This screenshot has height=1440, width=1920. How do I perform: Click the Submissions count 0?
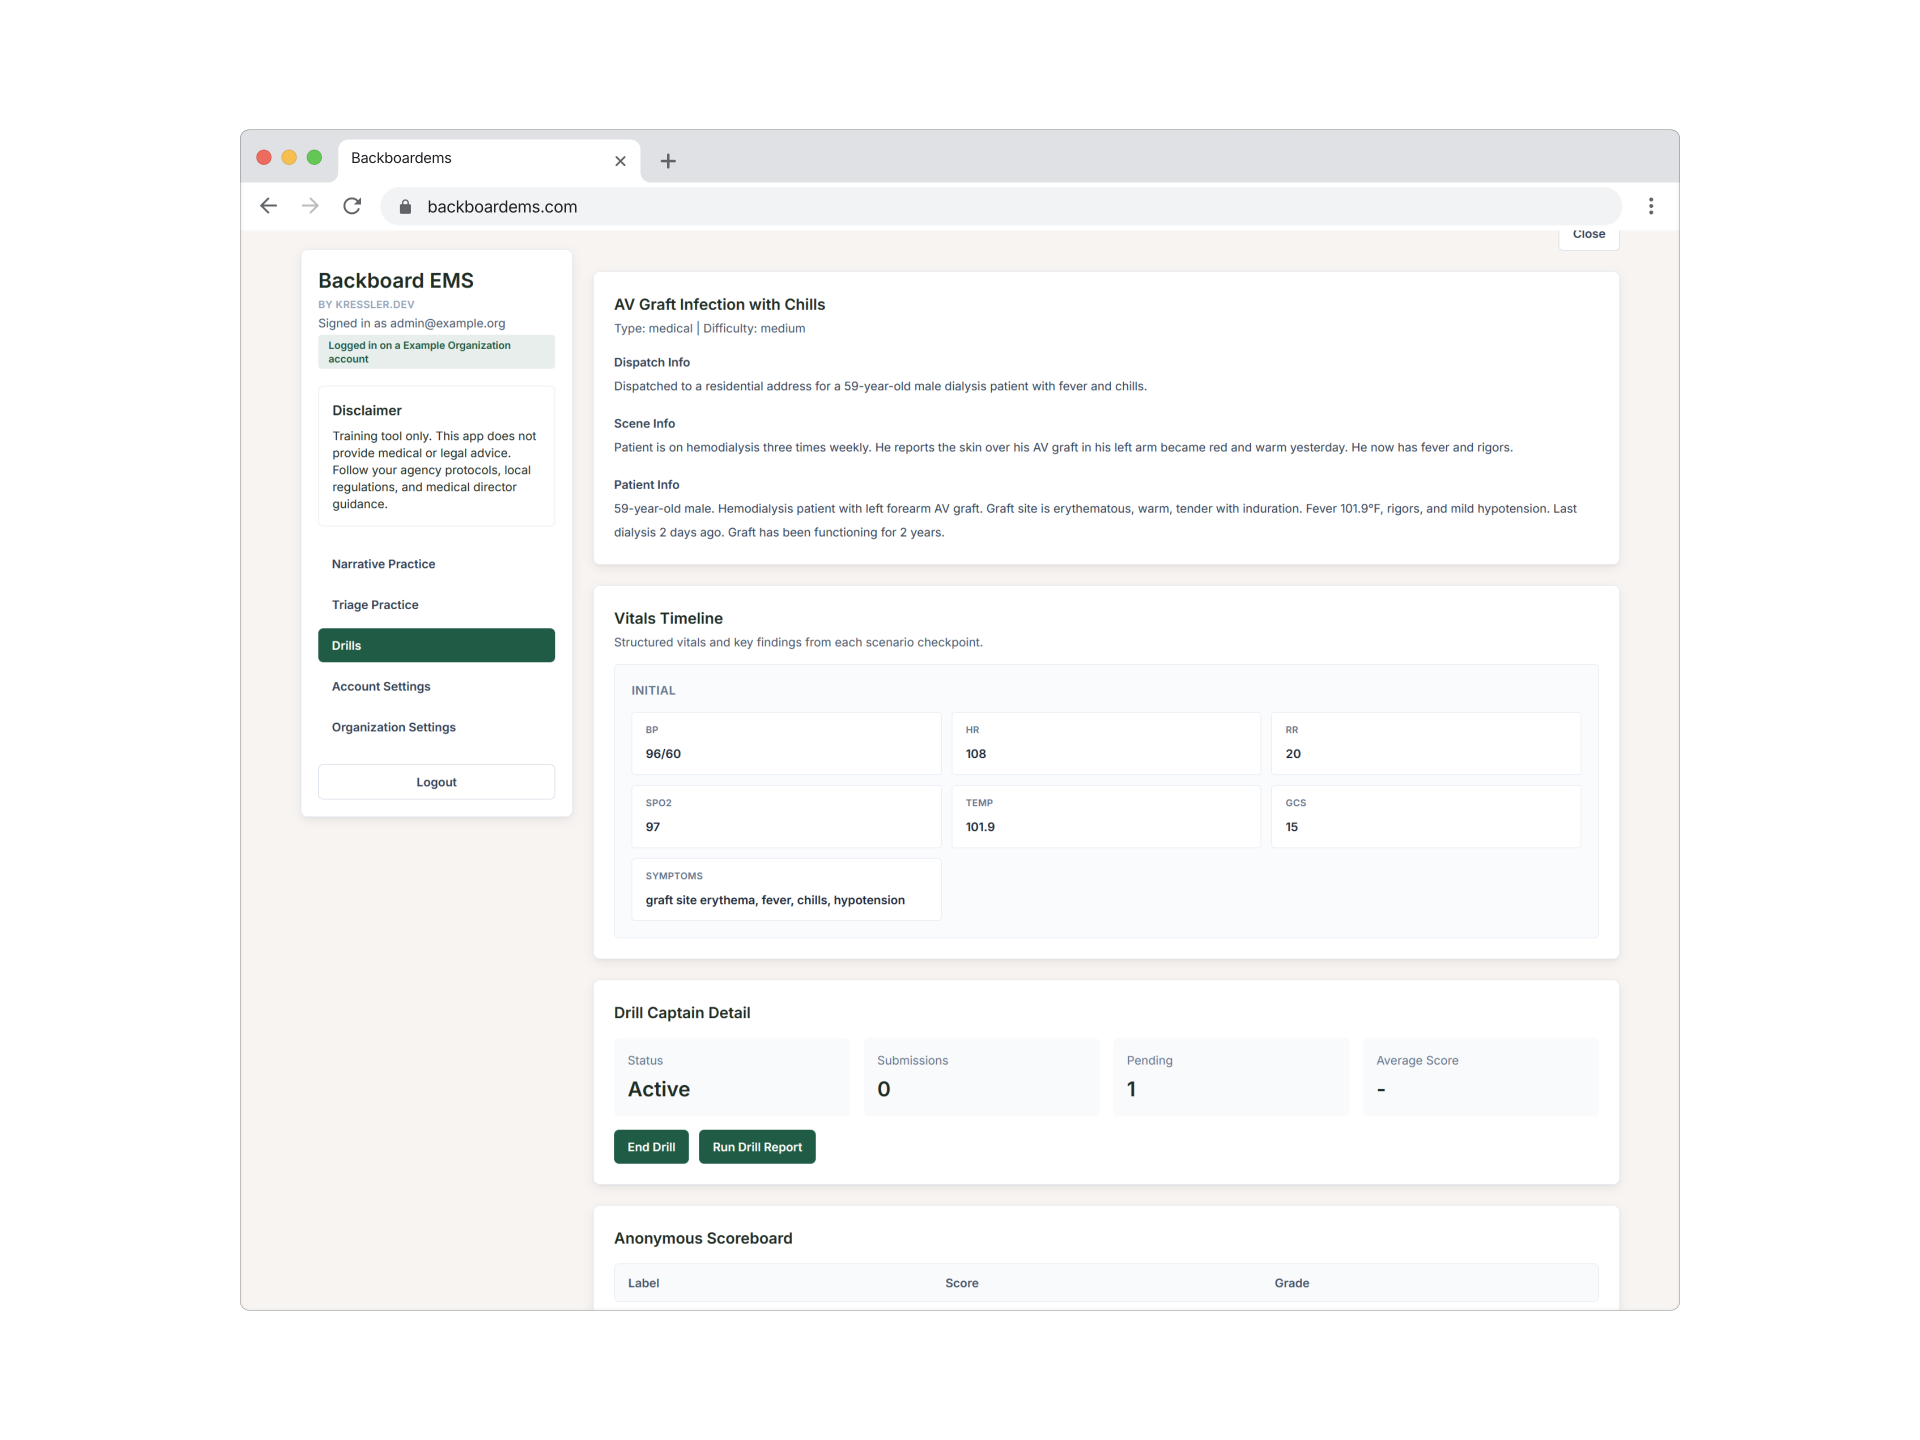click(884, 1089)
